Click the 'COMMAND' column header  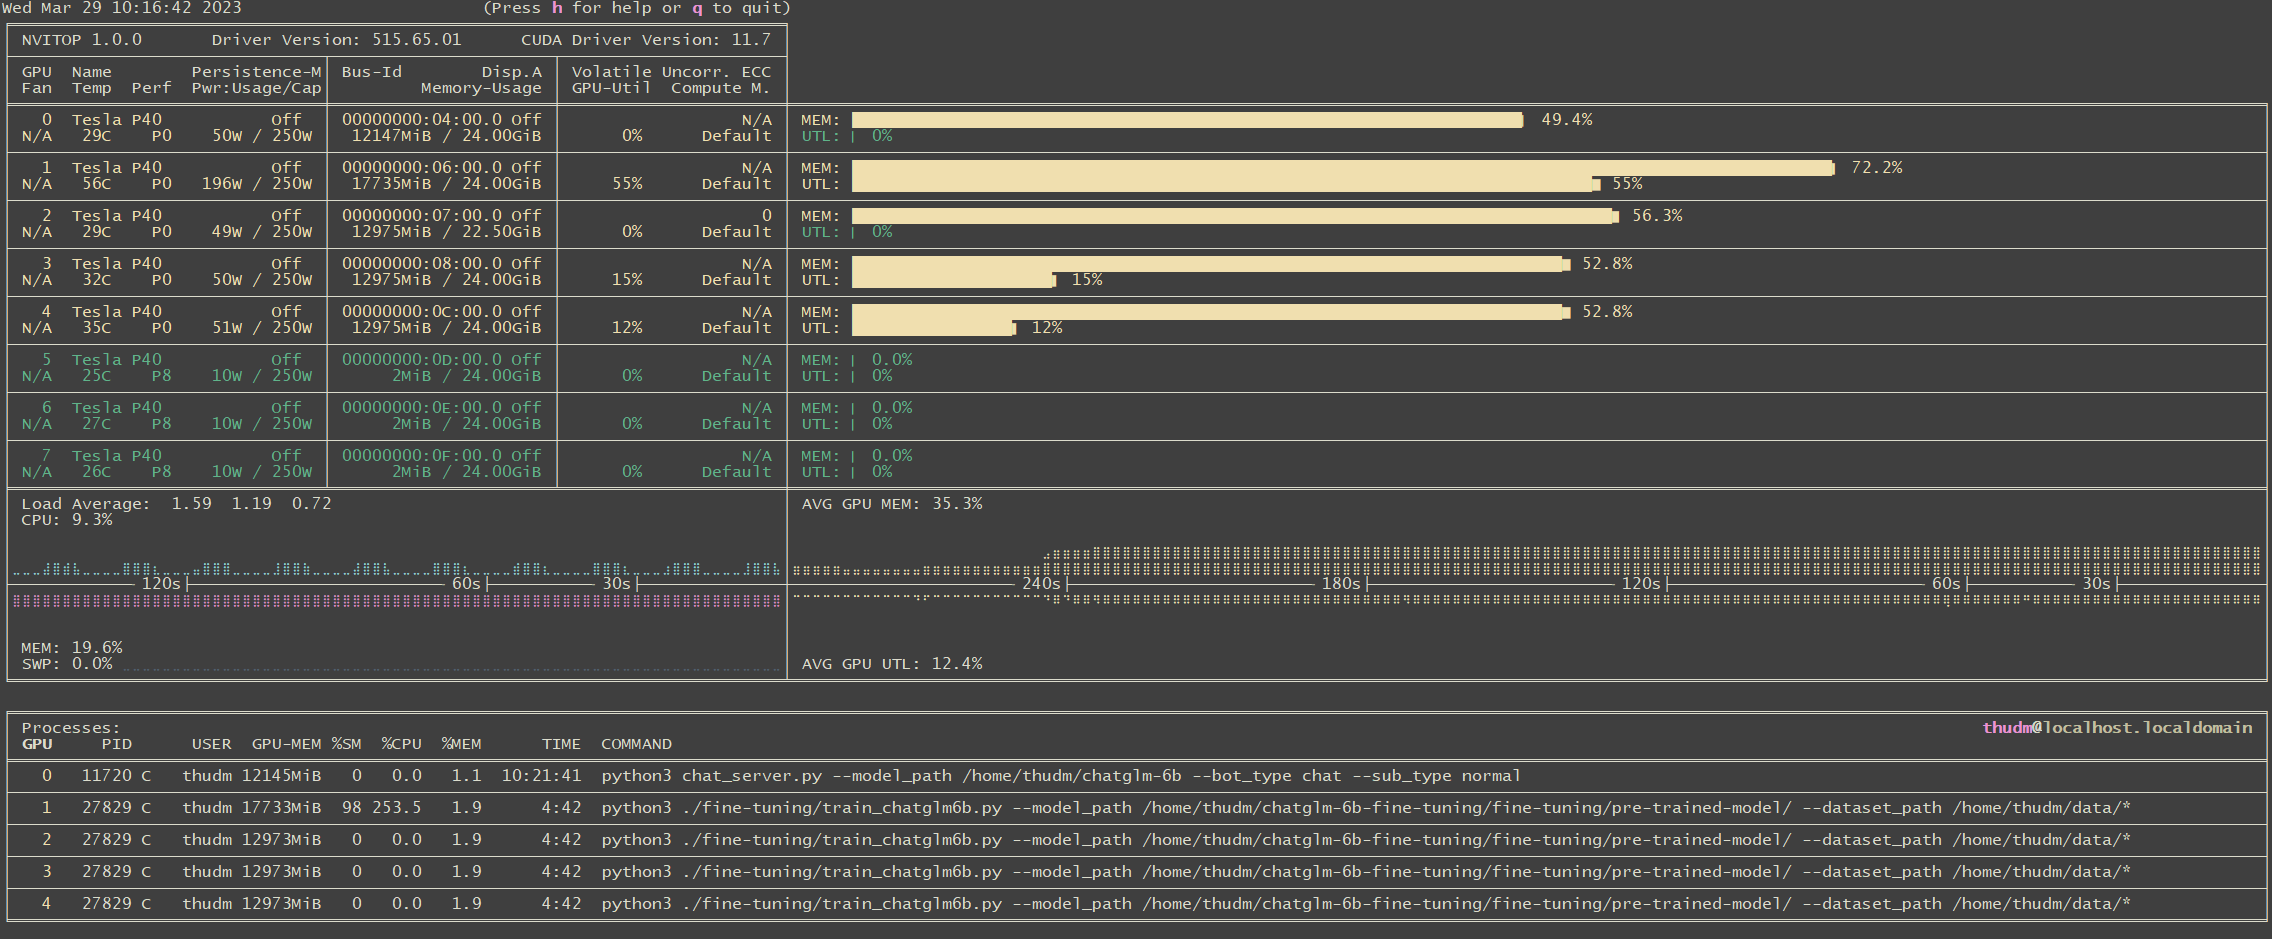tap(636, 744)
